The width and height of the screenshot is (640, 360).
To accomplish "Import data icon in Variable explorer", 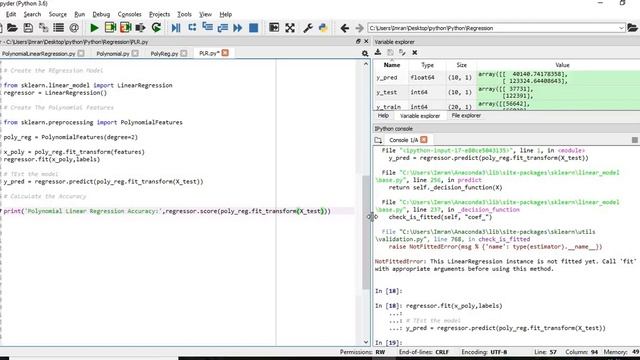I will 378,52.
